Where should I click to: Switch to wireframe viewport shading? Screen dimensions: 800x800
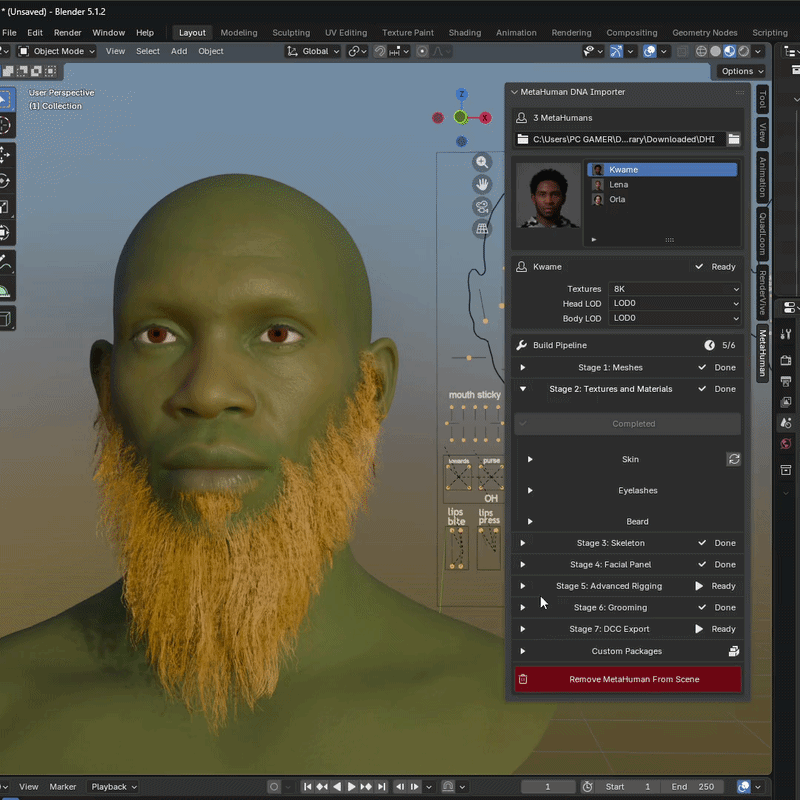702,51
